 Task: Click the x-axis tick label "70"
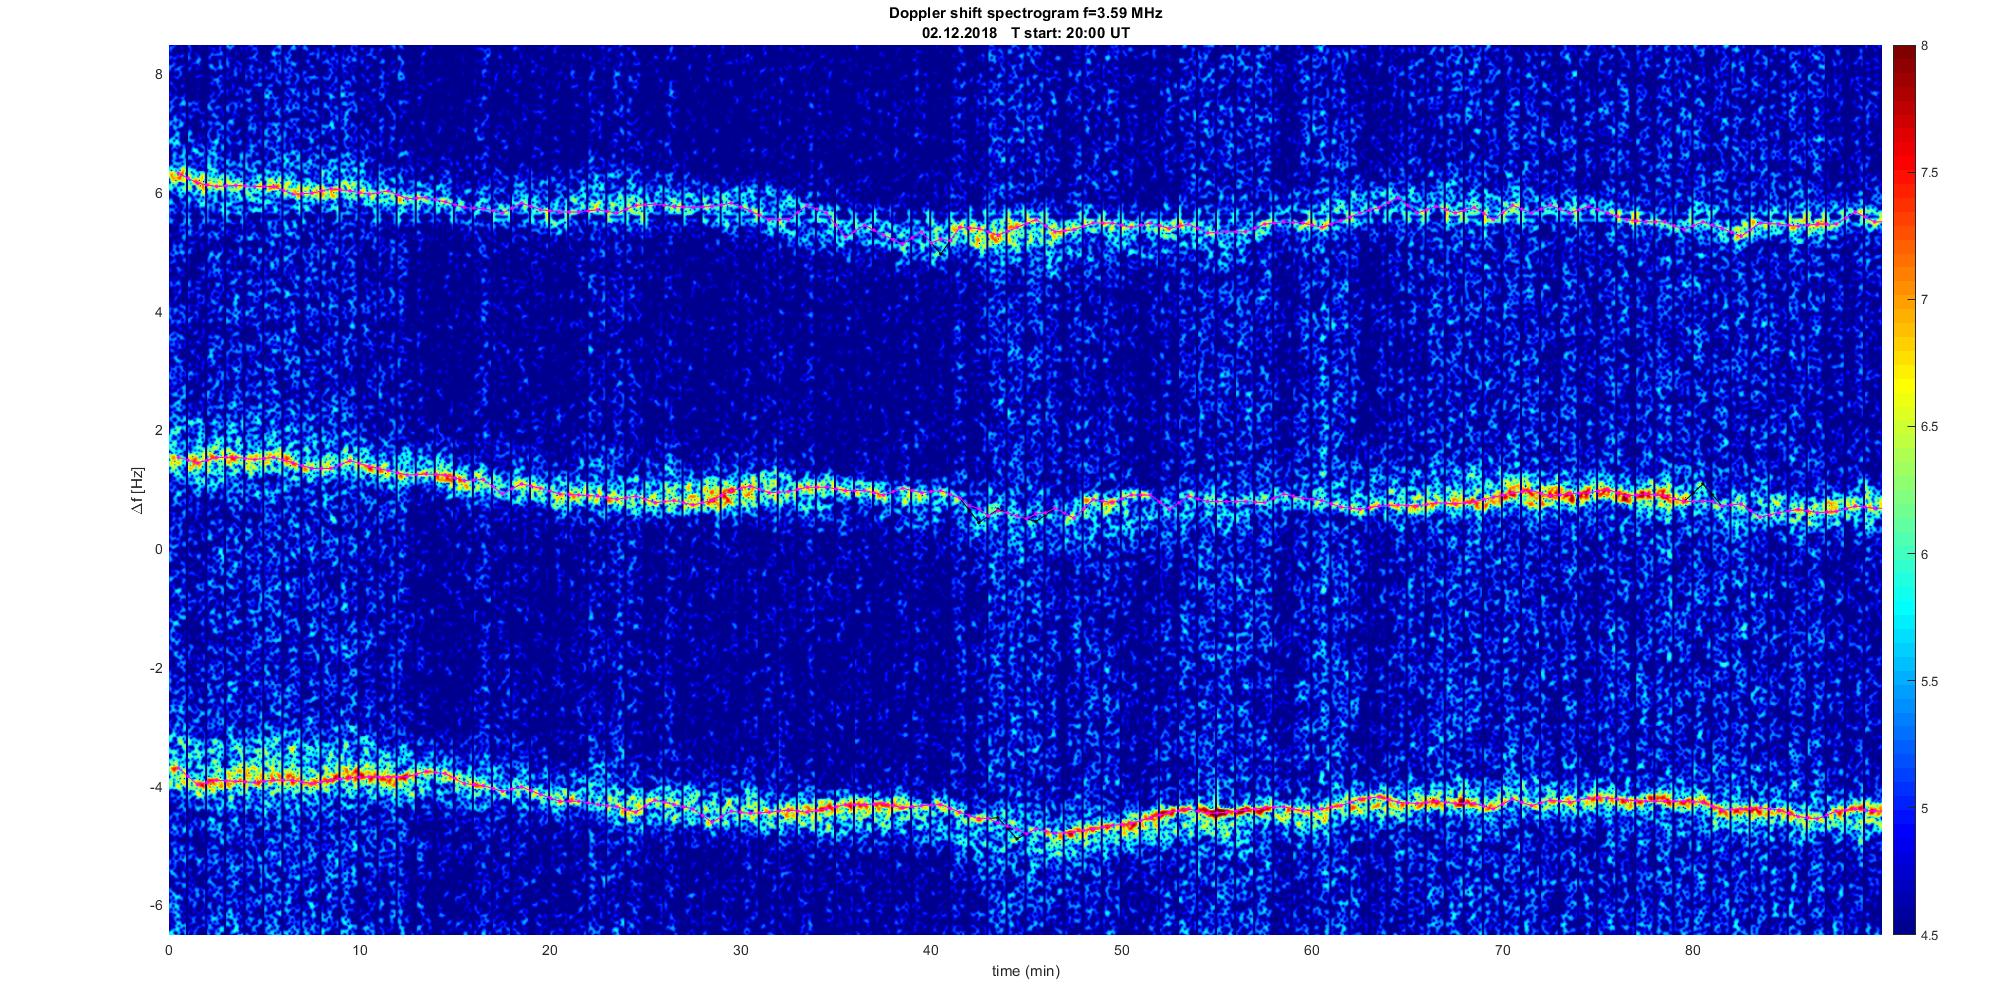pyautogui.click(x=1502, y=950)
